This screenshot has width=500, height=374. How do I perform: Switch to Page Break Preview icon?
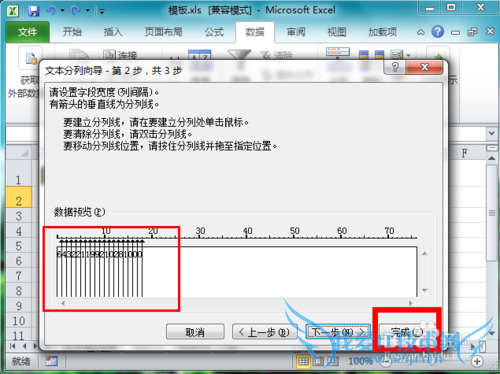[333, 361]
